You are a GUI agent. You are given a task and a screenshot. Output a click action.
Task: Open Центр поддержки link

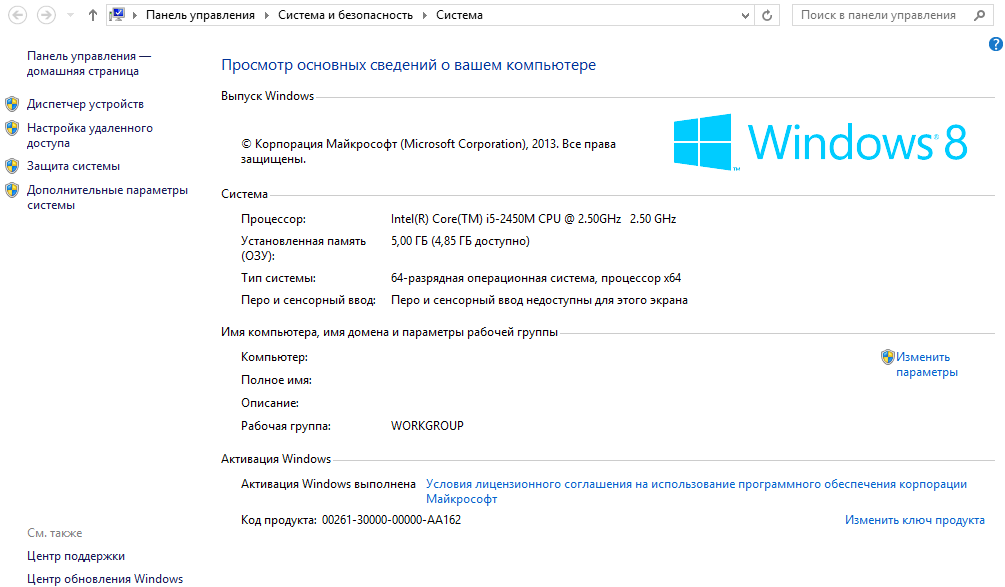76,556
